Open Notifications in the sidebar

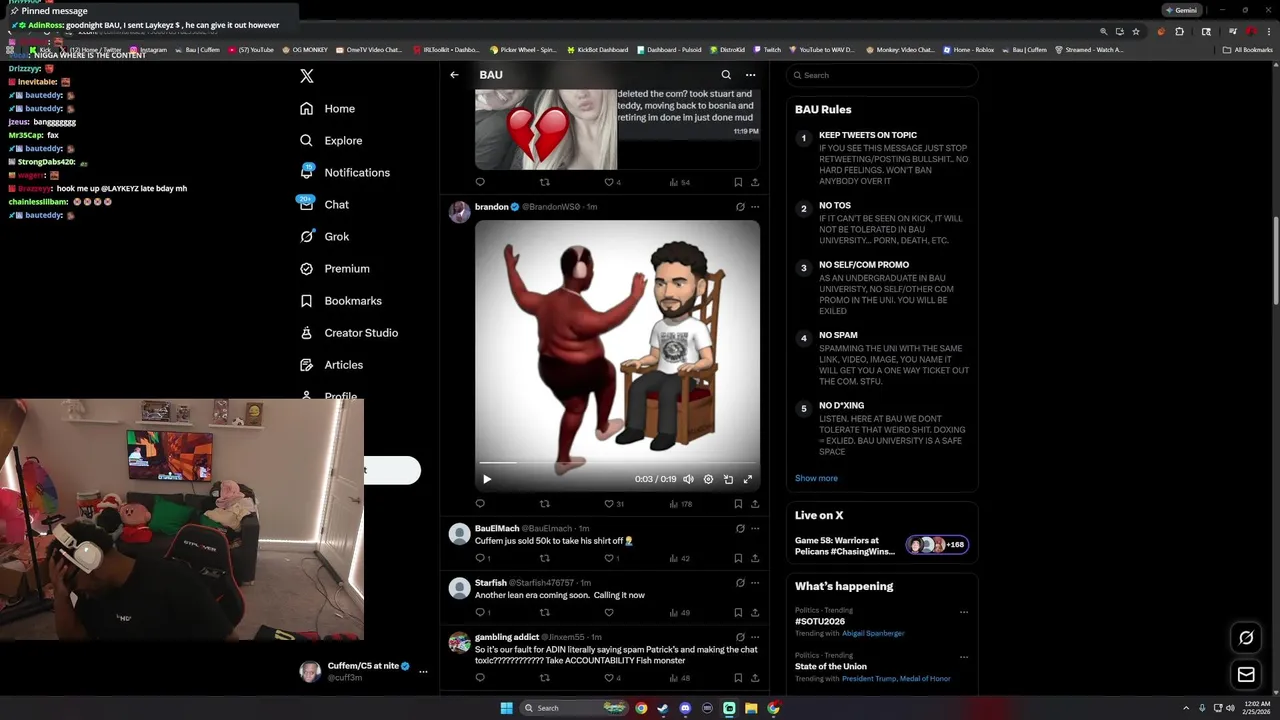[x=344, y=173]
